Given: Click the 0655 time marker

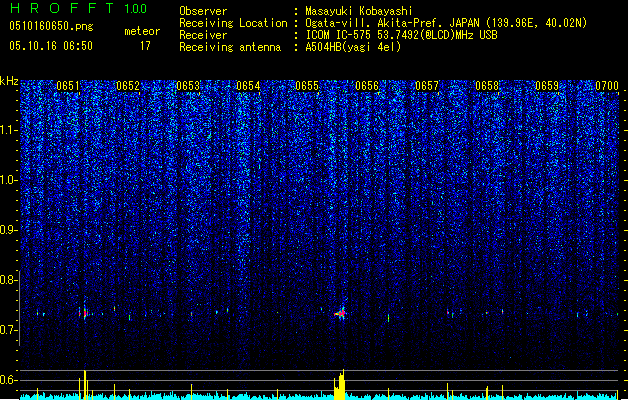Looking at the screenshot, I should pos(307,86).
